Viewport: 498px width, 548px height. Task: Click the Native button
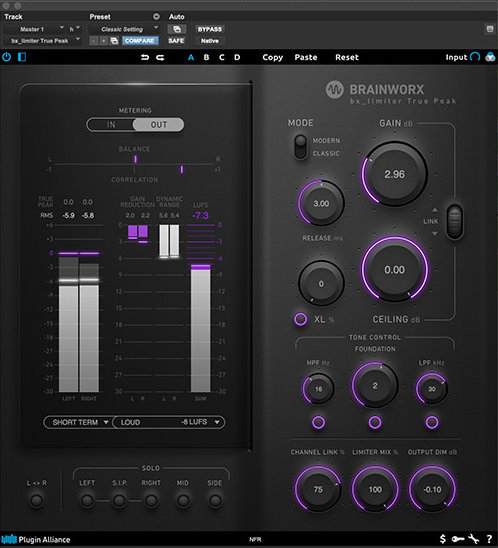click(210, 41)
